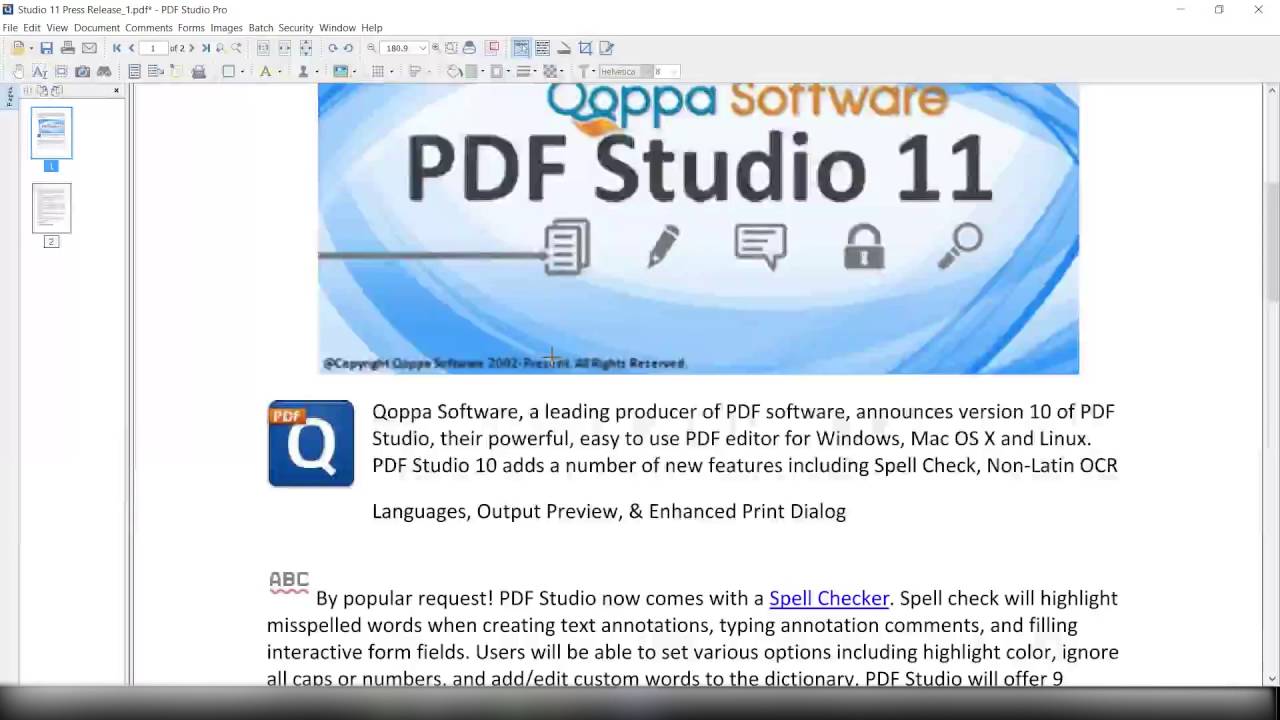Expand the square shape tool dropdown

point(242,71)
